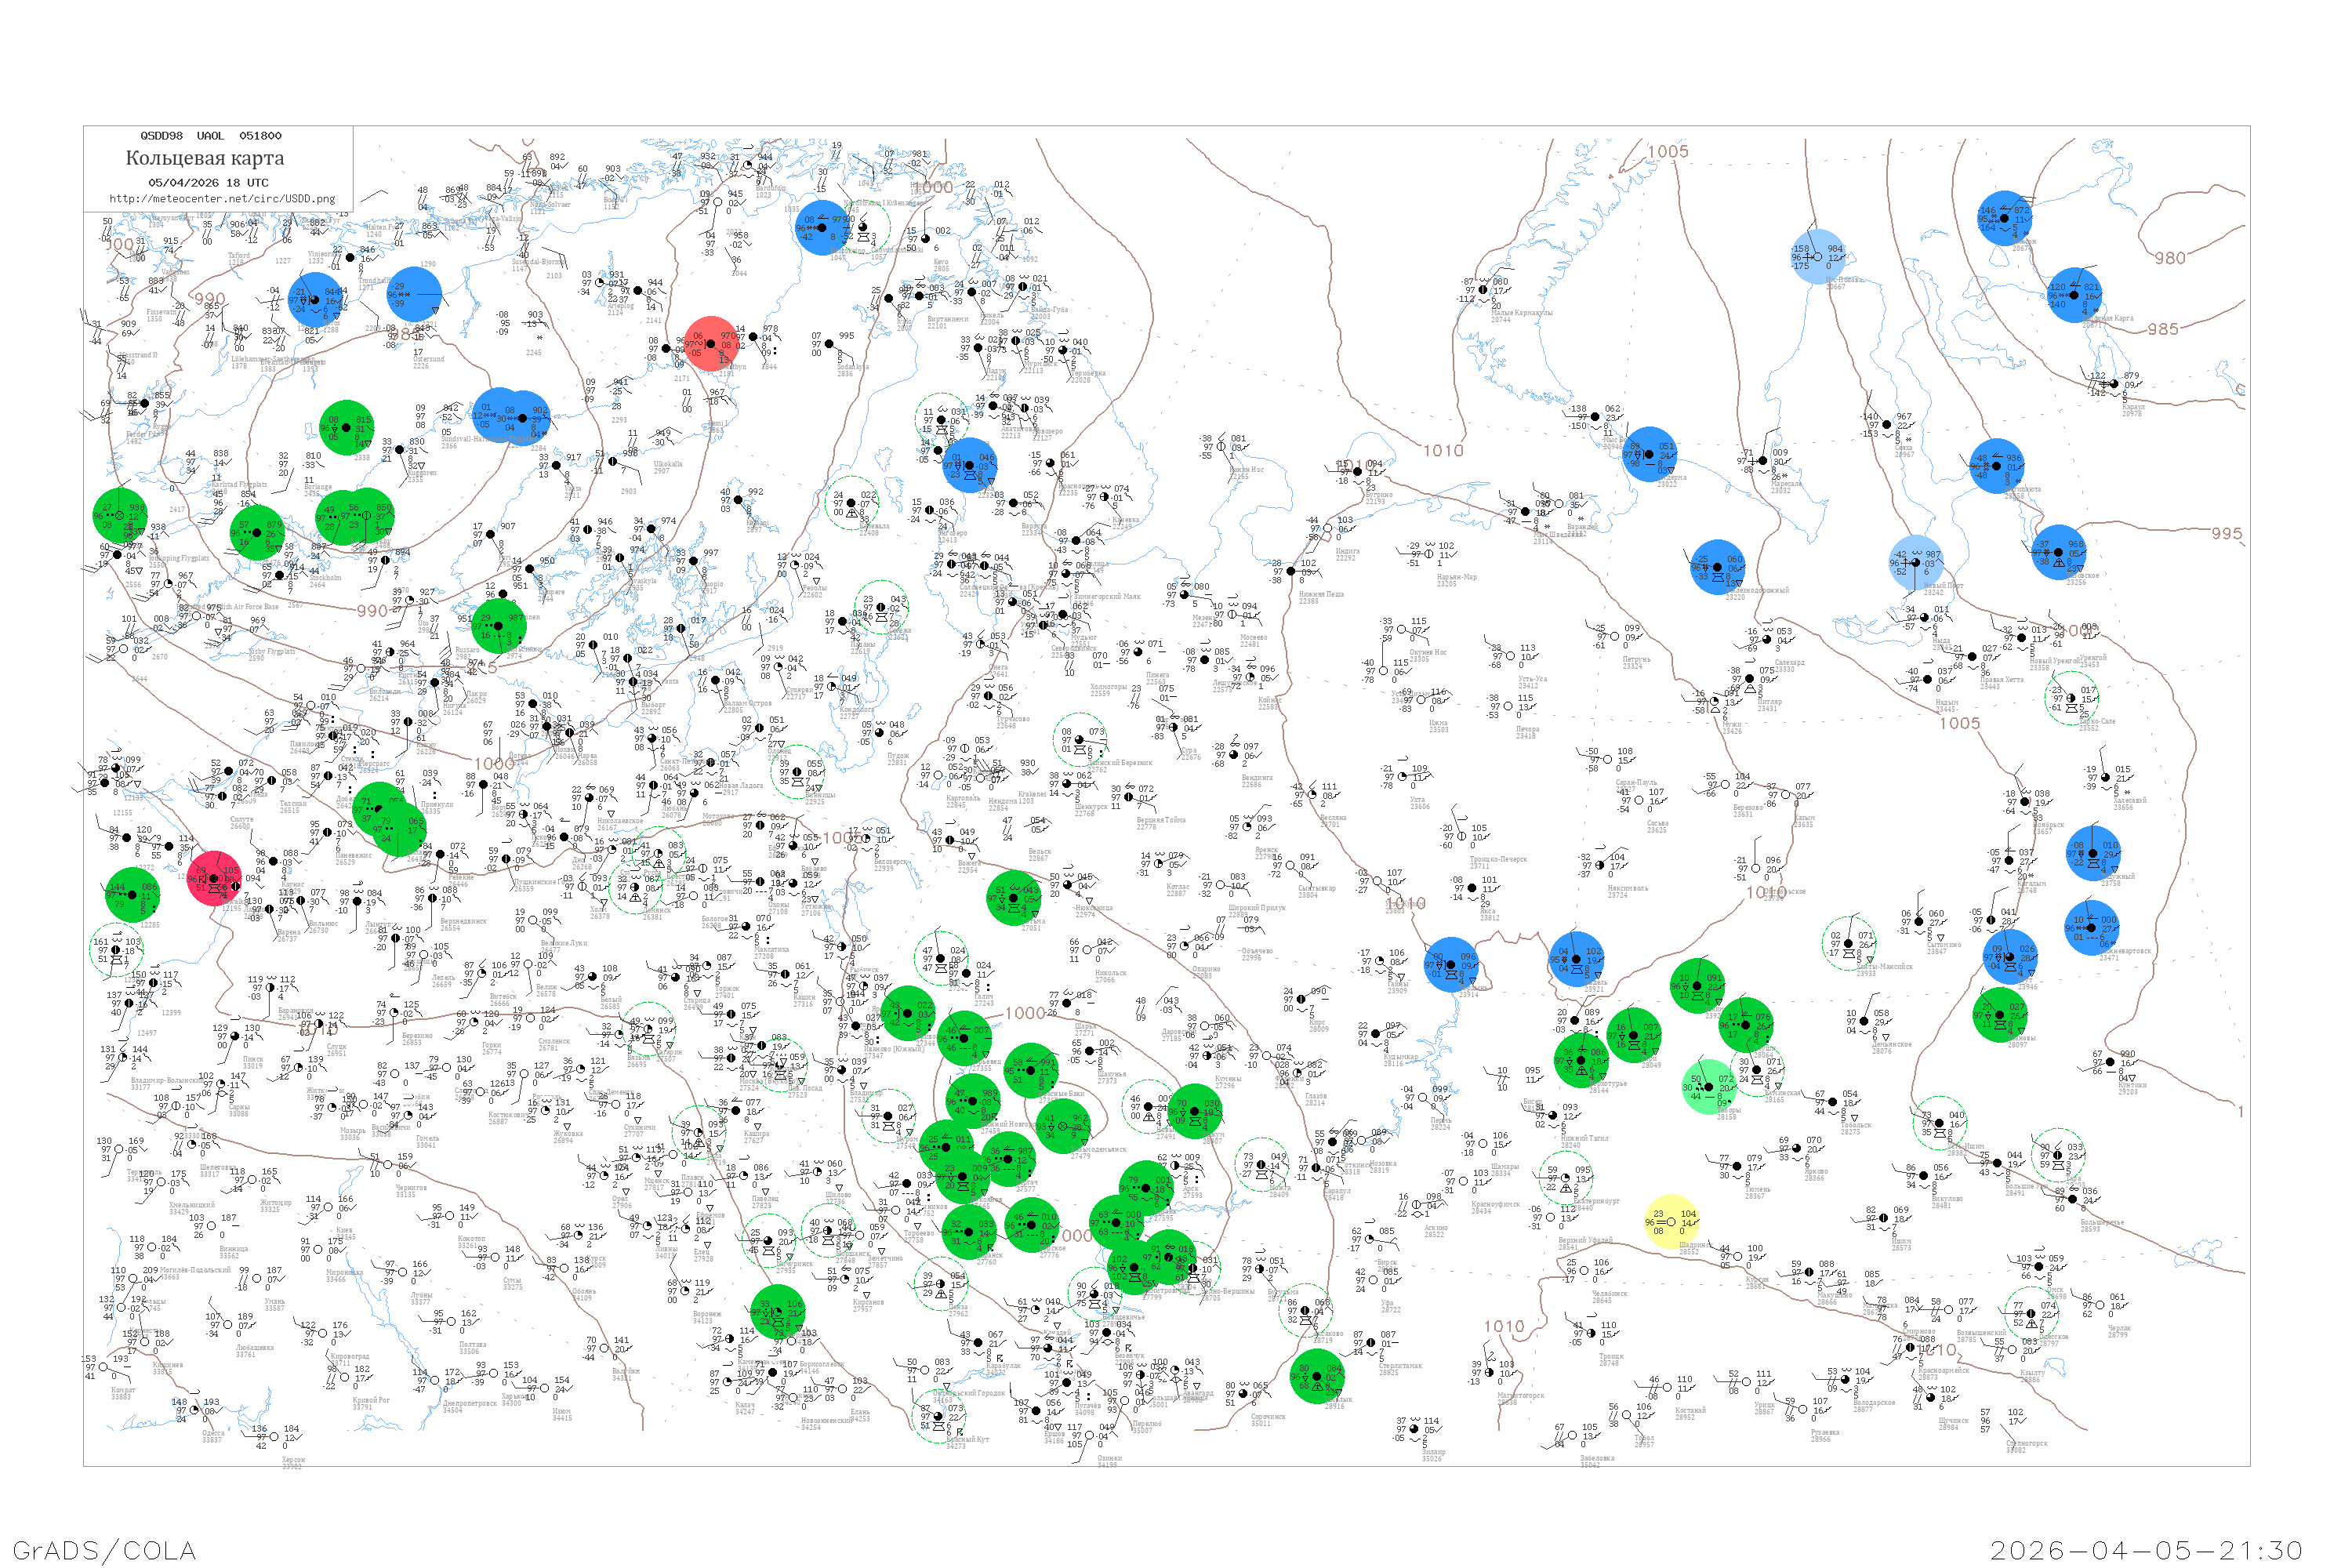
Task: Click the large blue circle near 1290
Action: click(x=414, y=294)
